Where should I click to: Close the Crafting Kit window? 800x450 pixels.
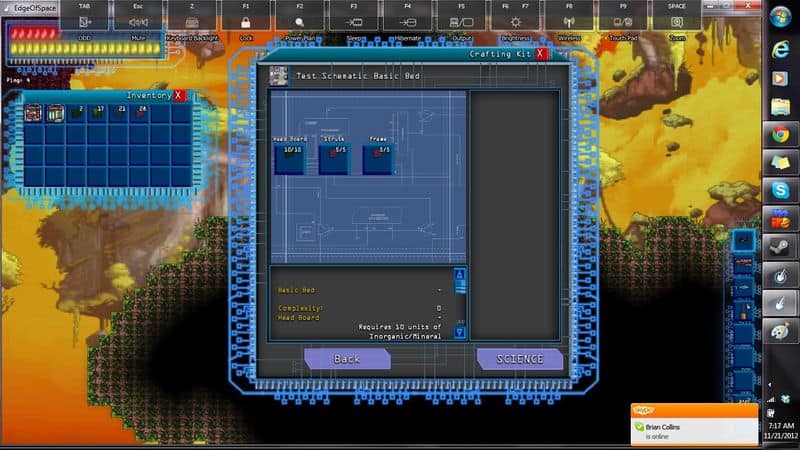coord(541,54)
